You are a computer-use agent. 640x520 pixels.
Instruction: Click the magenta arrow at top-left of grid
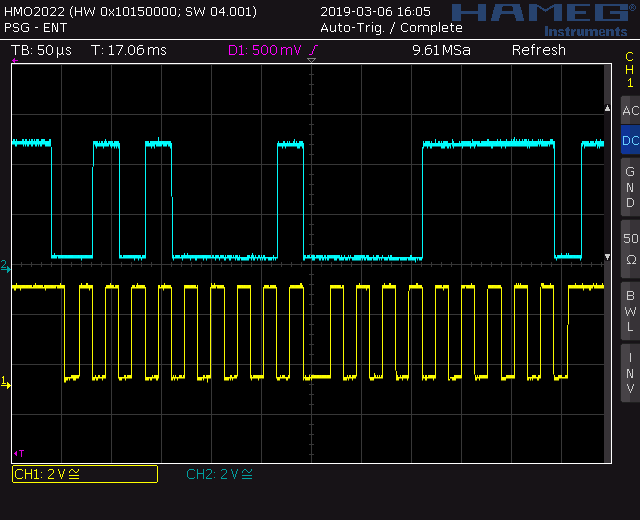point(15,60)
